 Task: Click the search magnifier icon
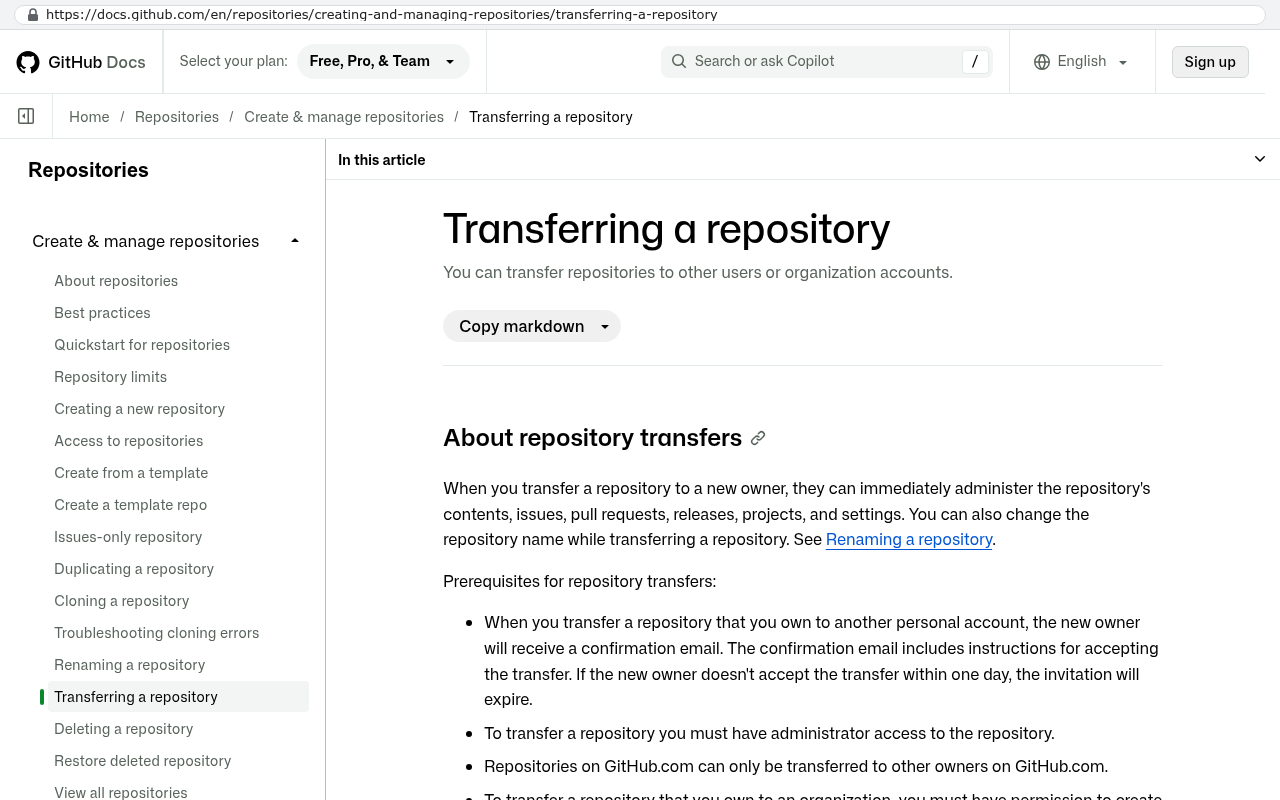coord(679,61)
